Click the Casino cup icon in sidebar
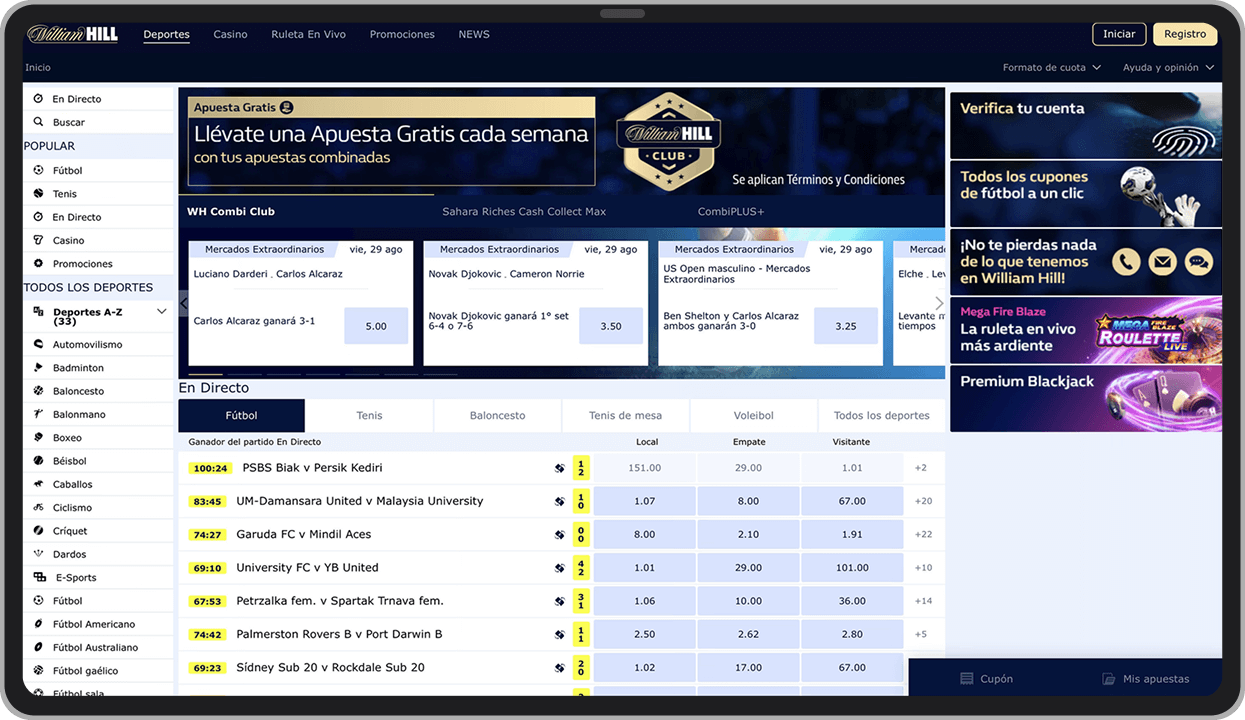Viewport: 1245px width, 720px height. 38,240
